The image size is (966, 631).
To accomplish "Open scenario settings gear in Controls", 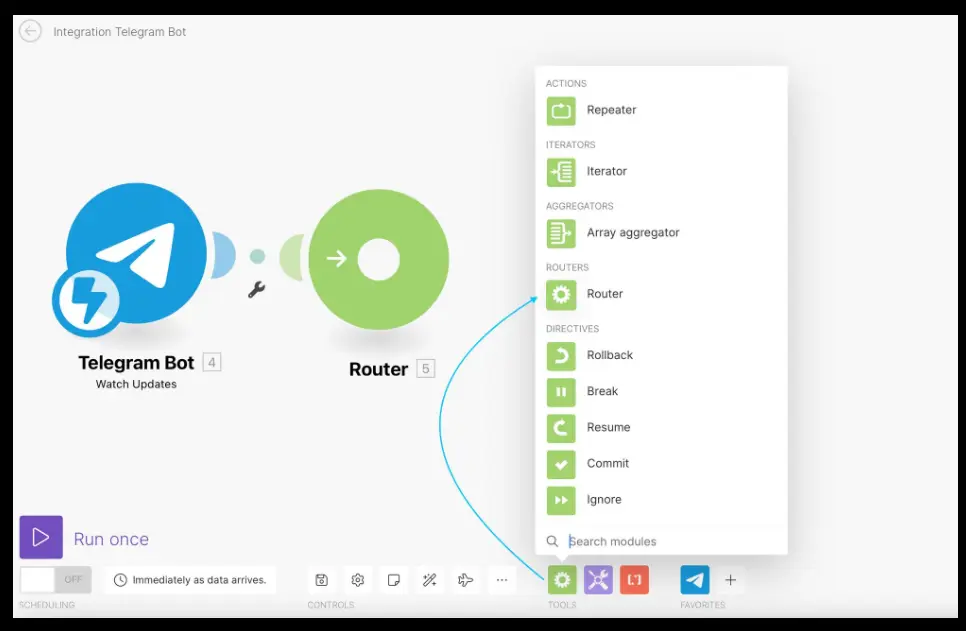I will [x=357, y=580].
